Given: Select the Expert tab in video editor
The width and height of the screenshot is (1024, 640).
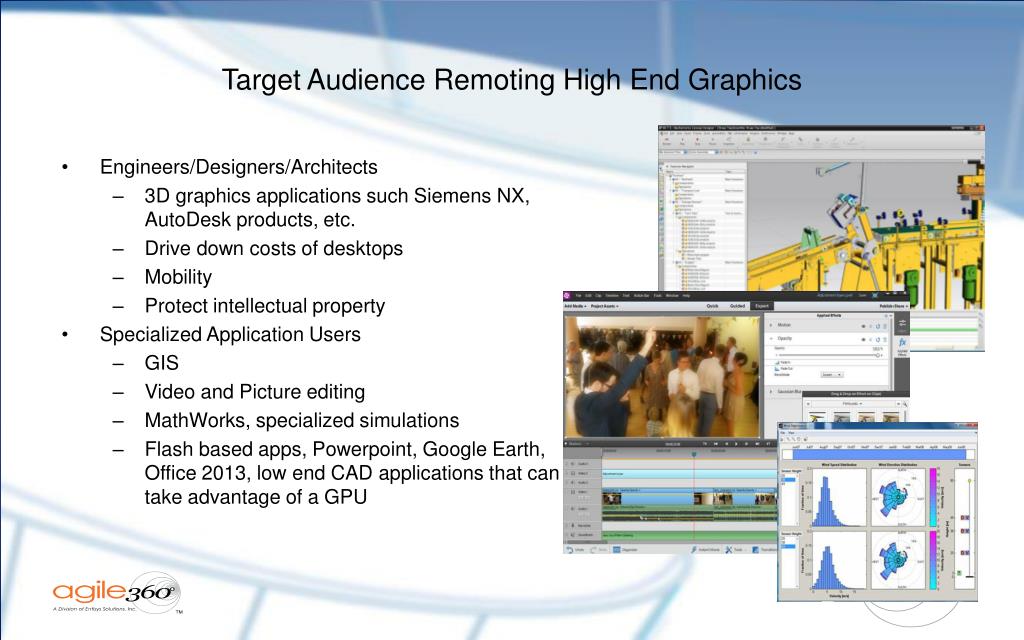Looking at the screenshot, I should 761,306.
